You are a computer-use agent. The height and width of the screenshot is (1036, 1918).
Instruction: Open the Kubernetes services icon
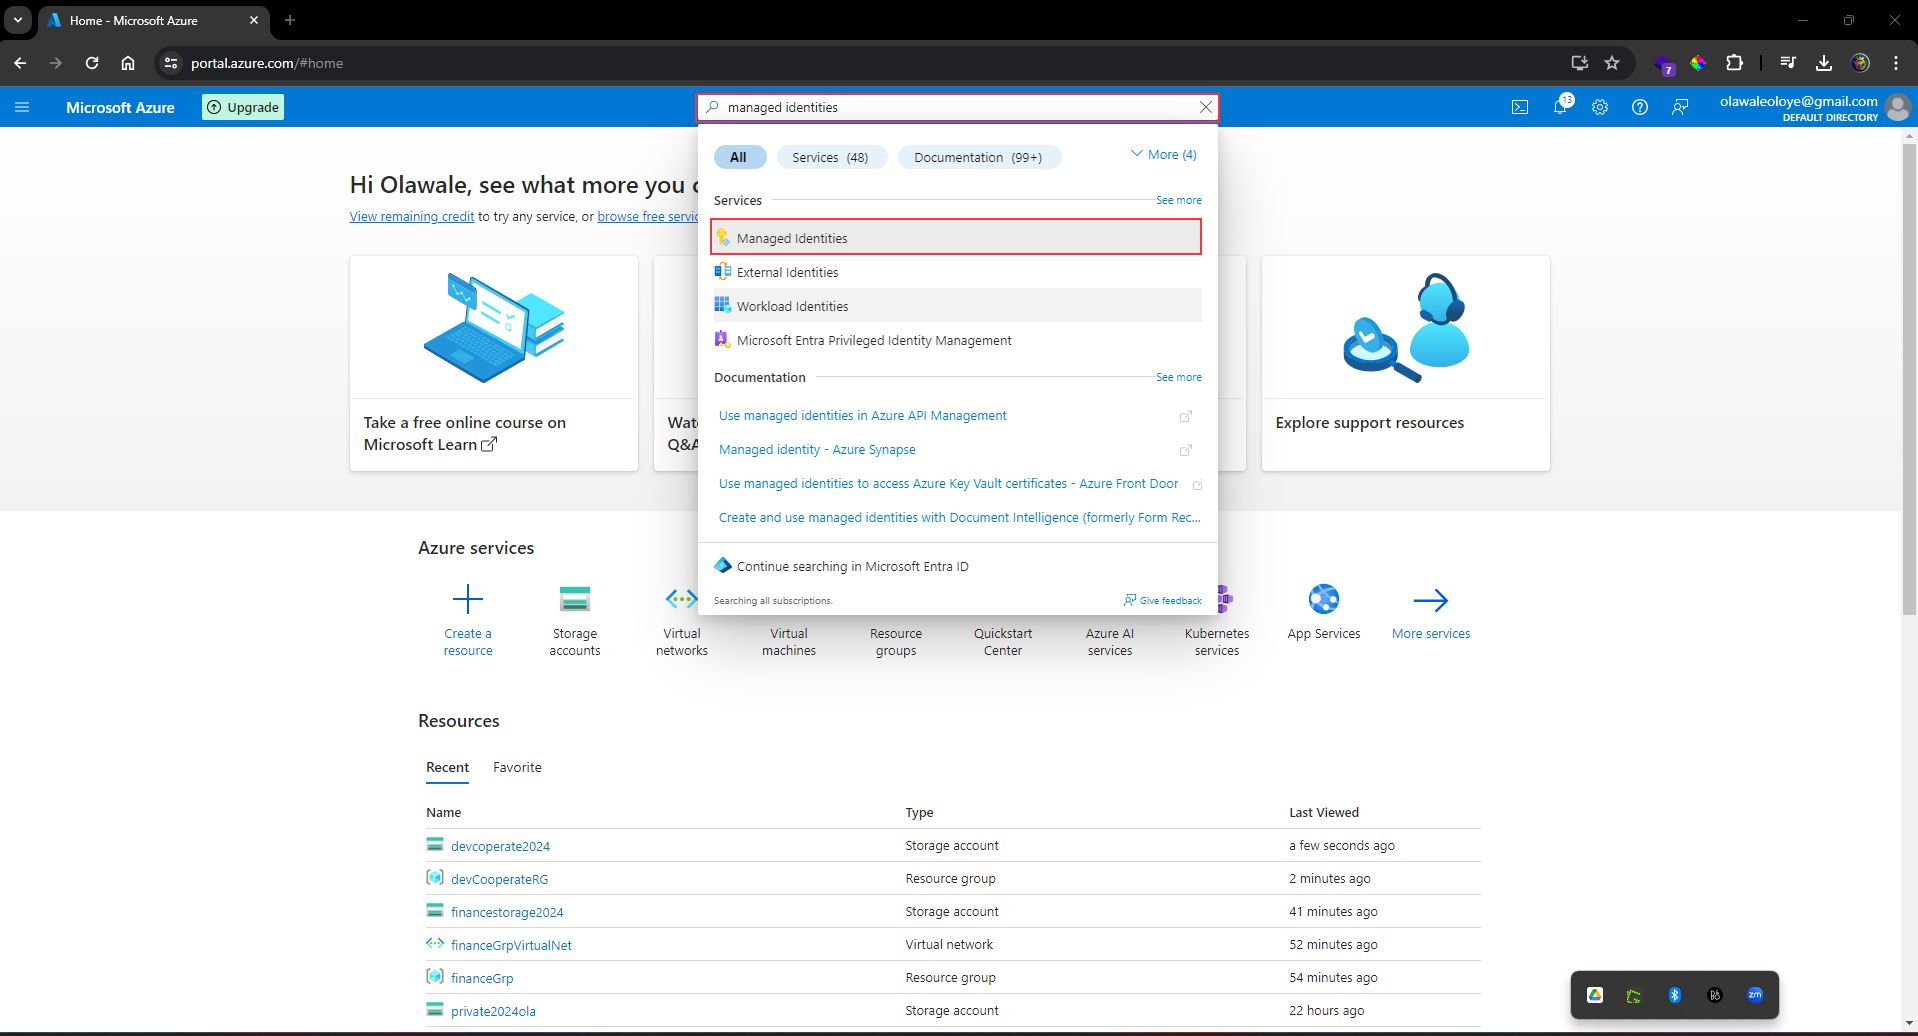coord(1216,599)
